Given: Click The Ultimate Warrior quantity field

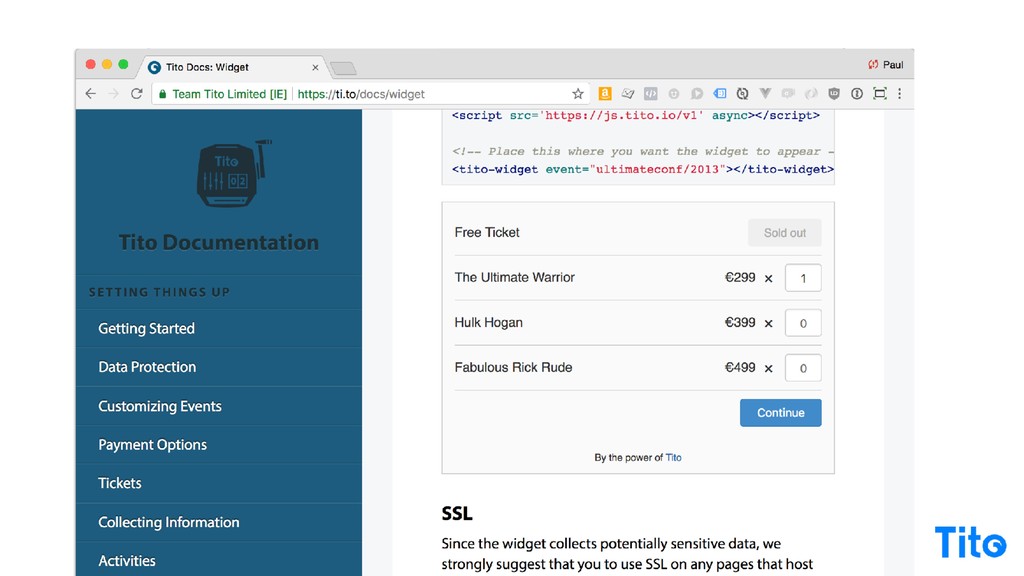Looking at the screenshot, I should coord(803,278).
